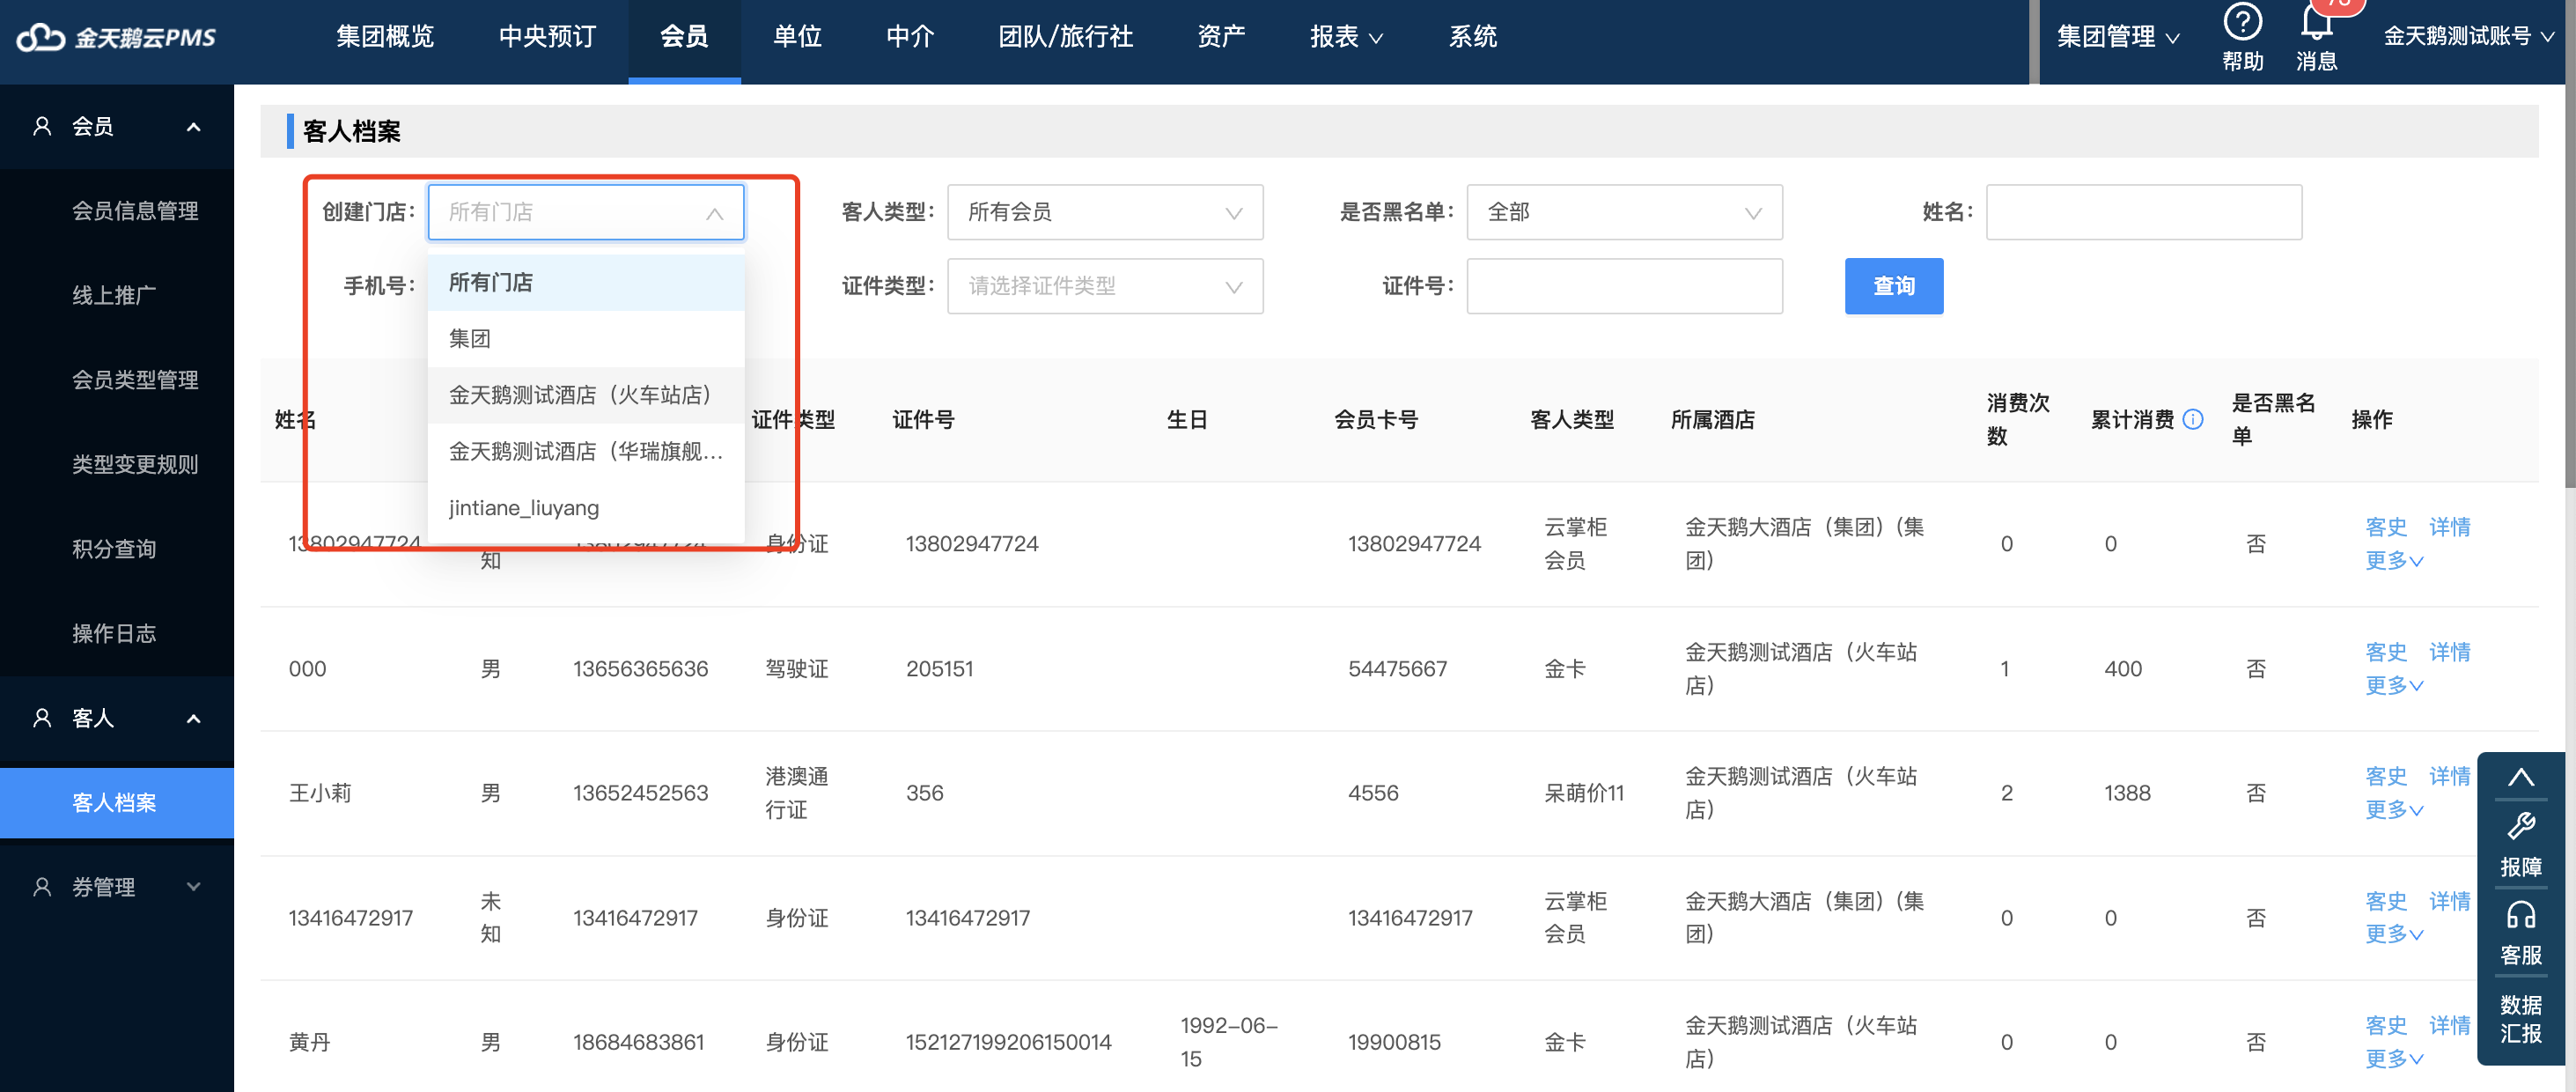Select 金天鹅测试酒店（华瑞旗舰 option
The width and height of the screenshot is (2576, 1092).
tap(585, 451)
